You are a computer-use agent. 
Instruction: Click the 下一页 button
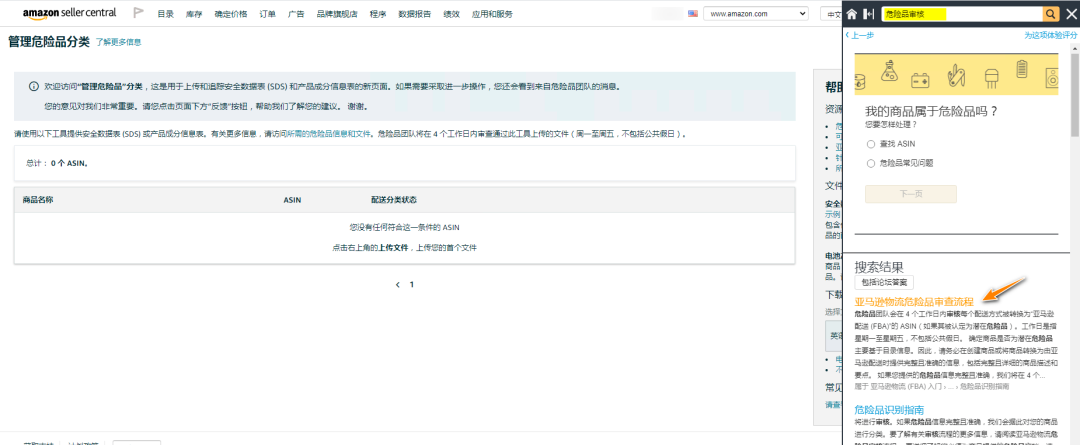click(x=911, y=194)
